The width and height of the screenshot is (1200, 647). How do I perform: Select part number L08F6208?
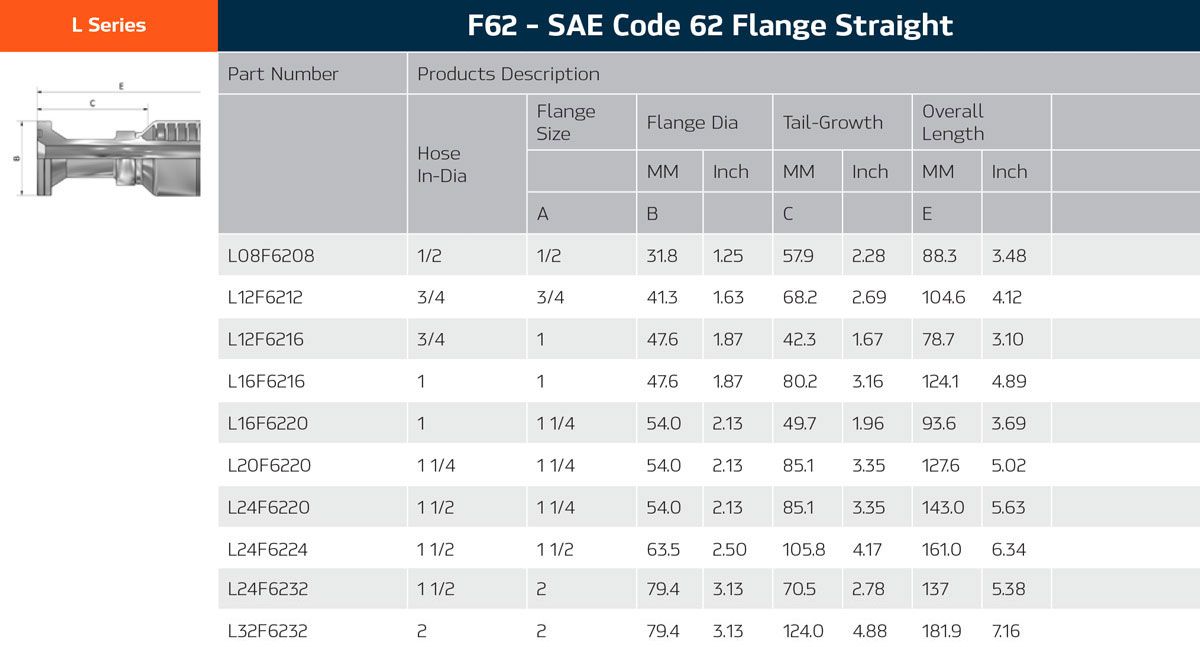pyautogui.click(x=271, y=256)
